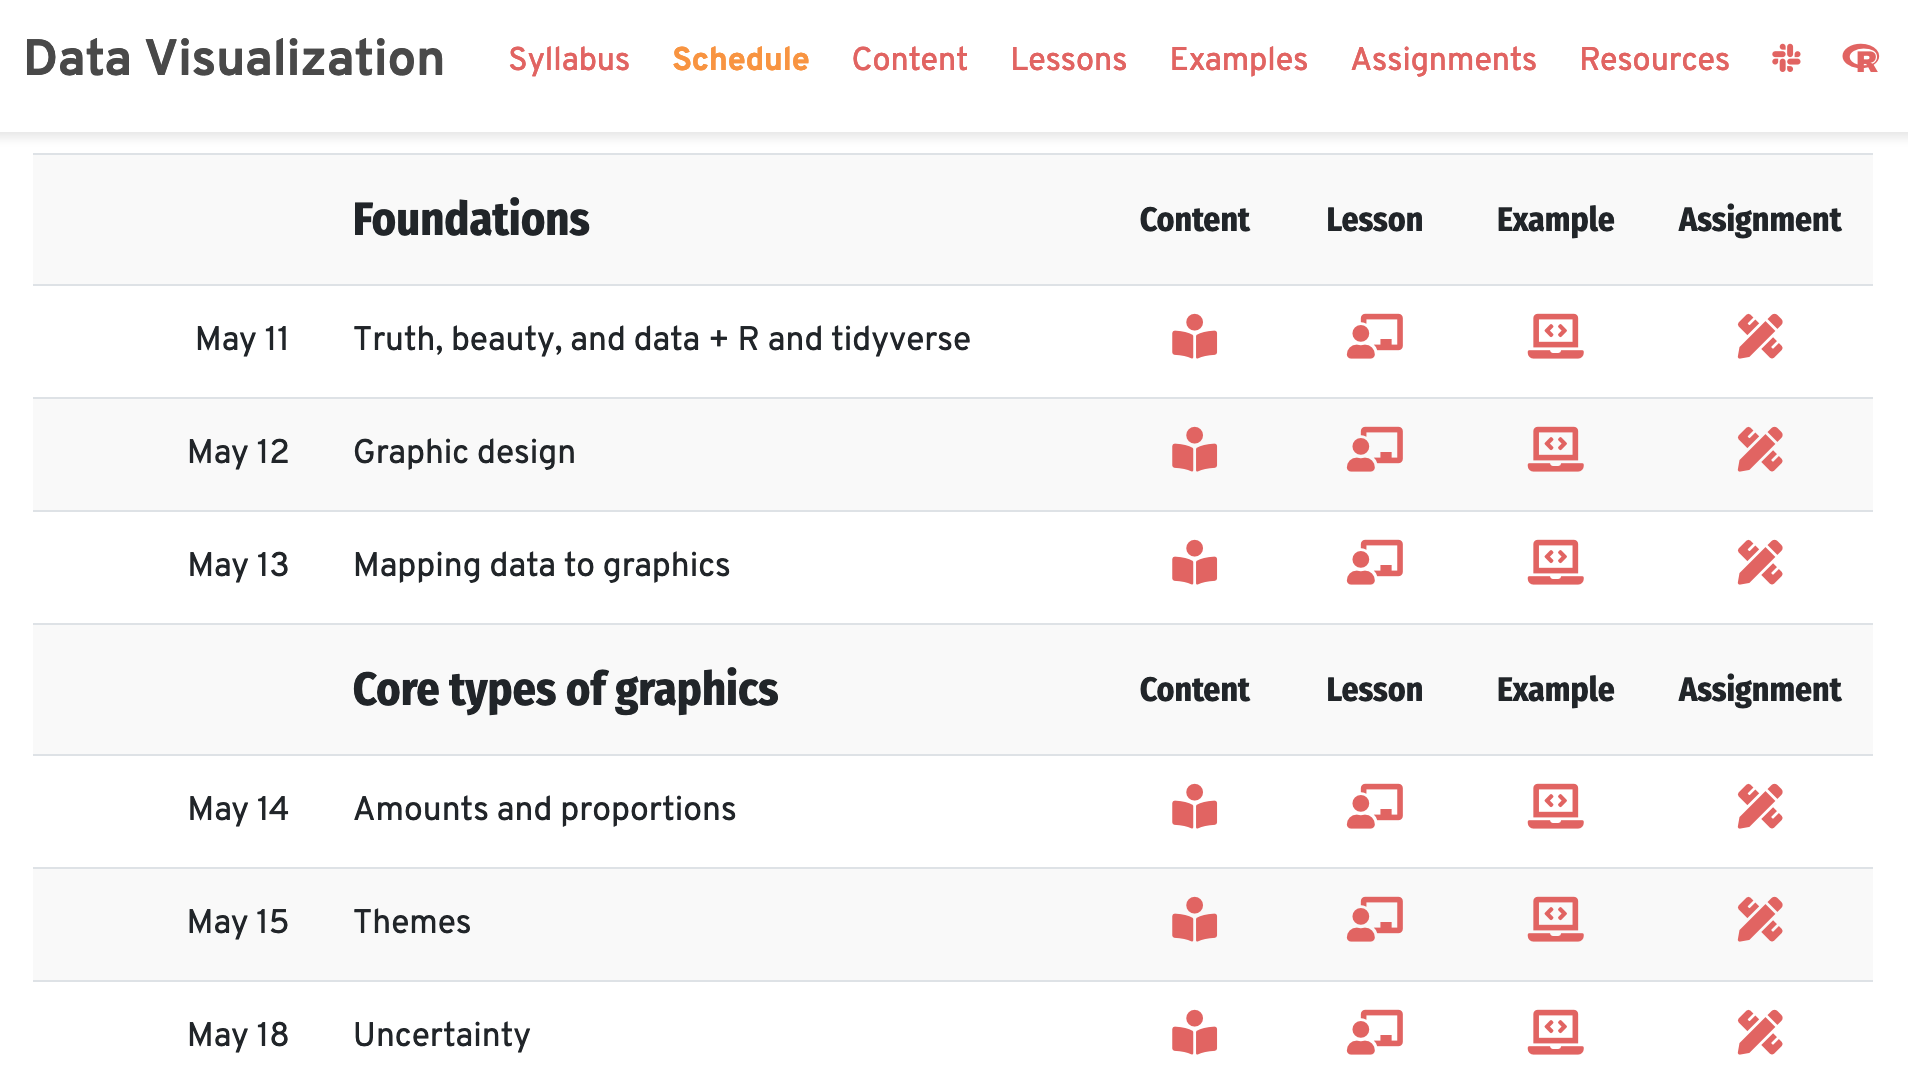The image size is (1908, 1088).
Task: Open the course Slack icon
Action: (1786, 59)
